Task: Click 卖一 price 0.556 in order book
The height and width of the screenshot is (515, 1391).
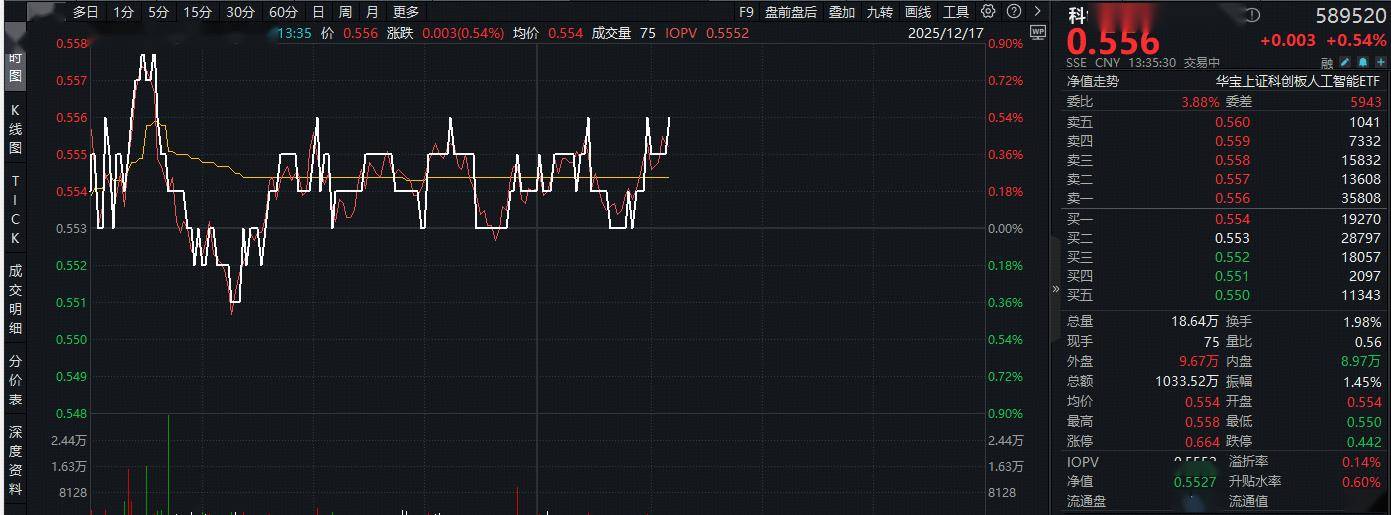Action: [1232, 199]
